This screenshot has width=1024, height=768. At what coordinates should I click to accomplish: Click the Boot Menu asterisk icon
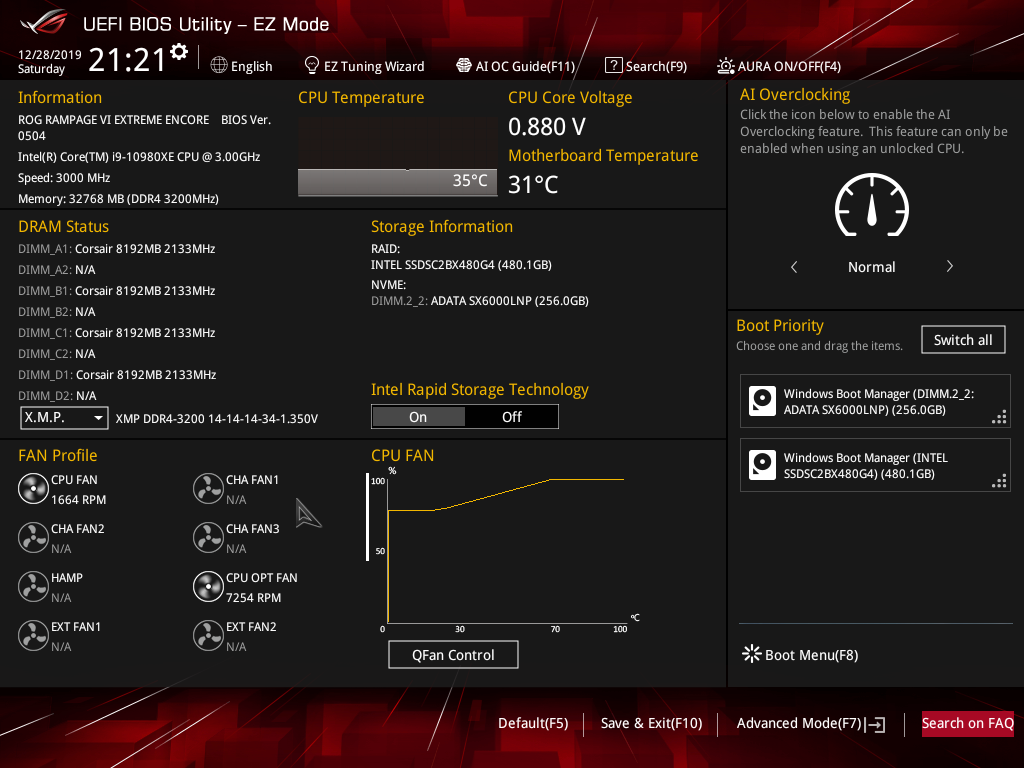pos(752,654)
